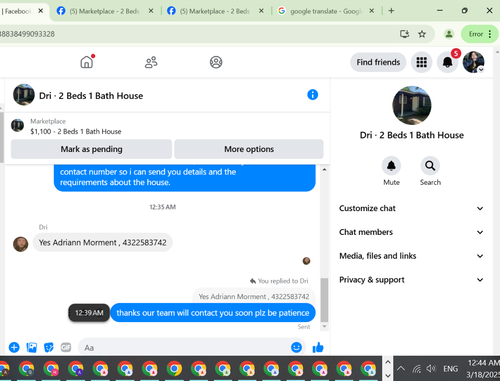Image resolution: width=500 pixels, height=381 pixels.
Task: Open emoji picker smiley icon
Action: pyautogui.click(x=296, y=347)
